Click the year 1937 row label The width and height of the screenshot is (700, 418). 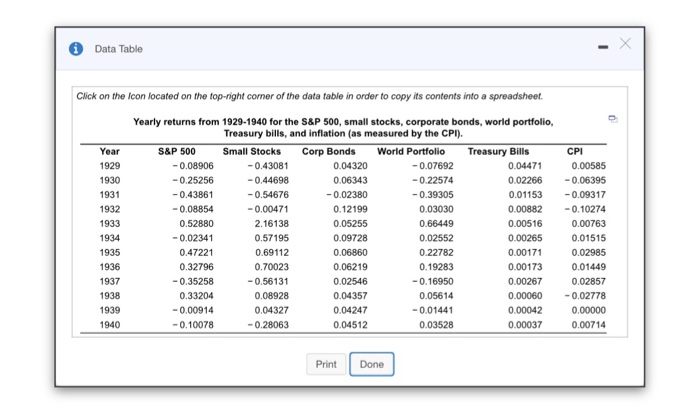tap(110, 281)
